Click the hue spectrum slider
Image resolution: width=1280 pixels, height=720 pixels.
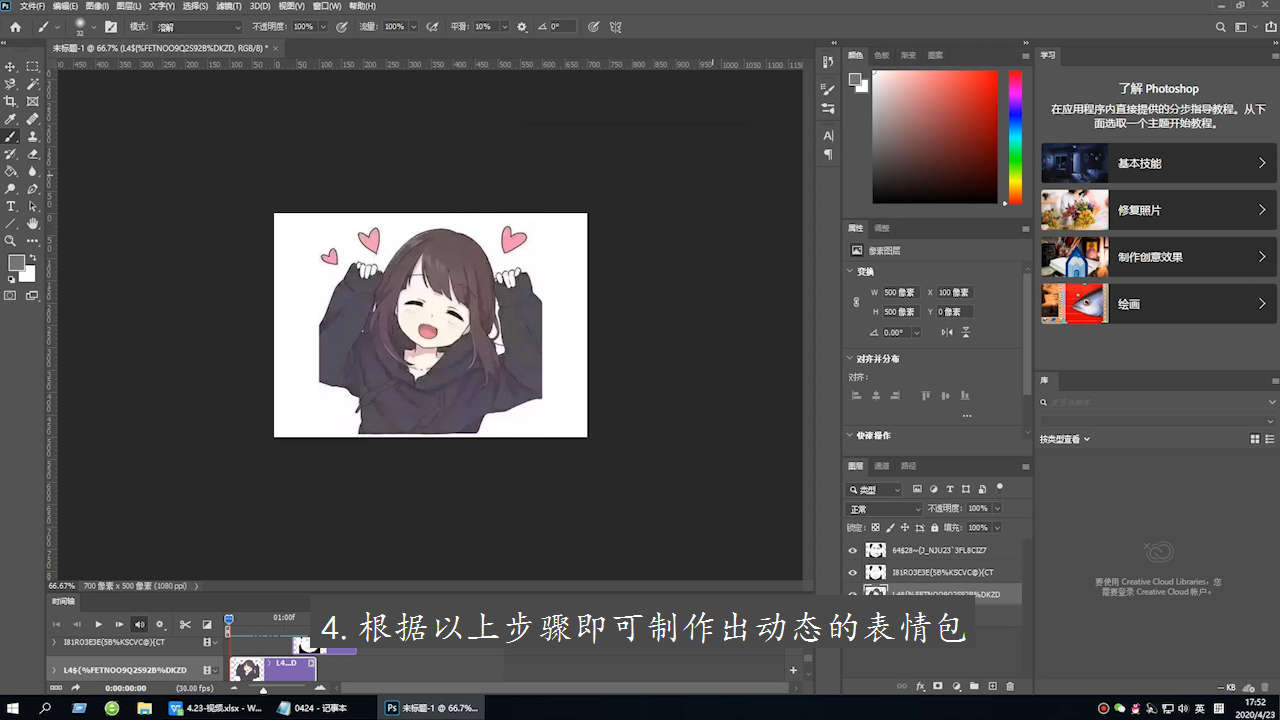(1015, 137)
